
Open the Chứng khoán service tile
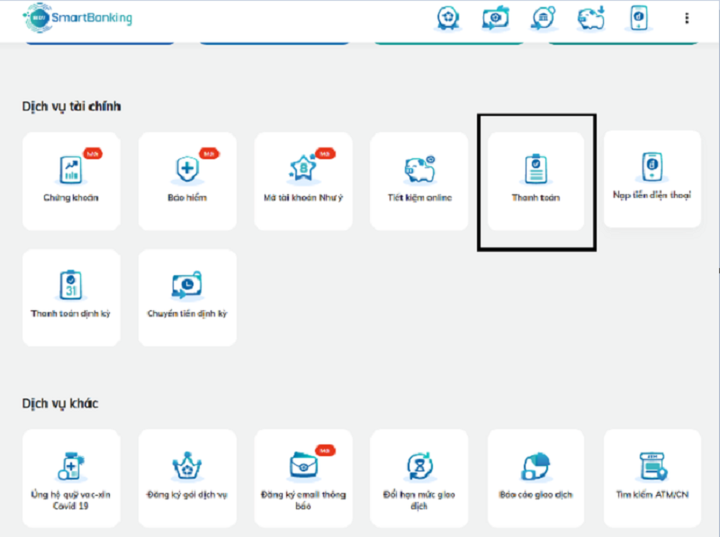70,180
